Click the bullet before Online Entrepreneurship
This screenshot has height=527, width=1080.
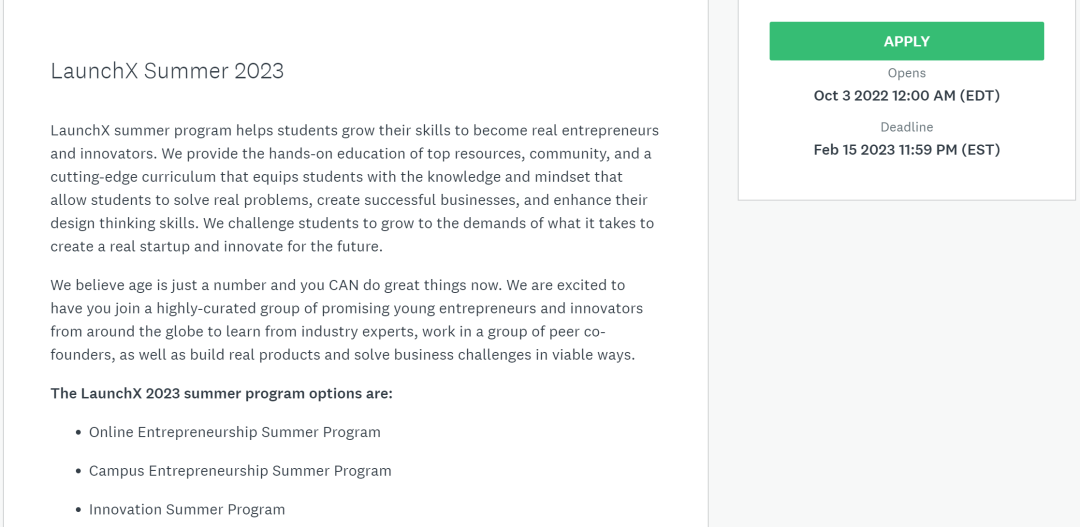coord(78,433)
